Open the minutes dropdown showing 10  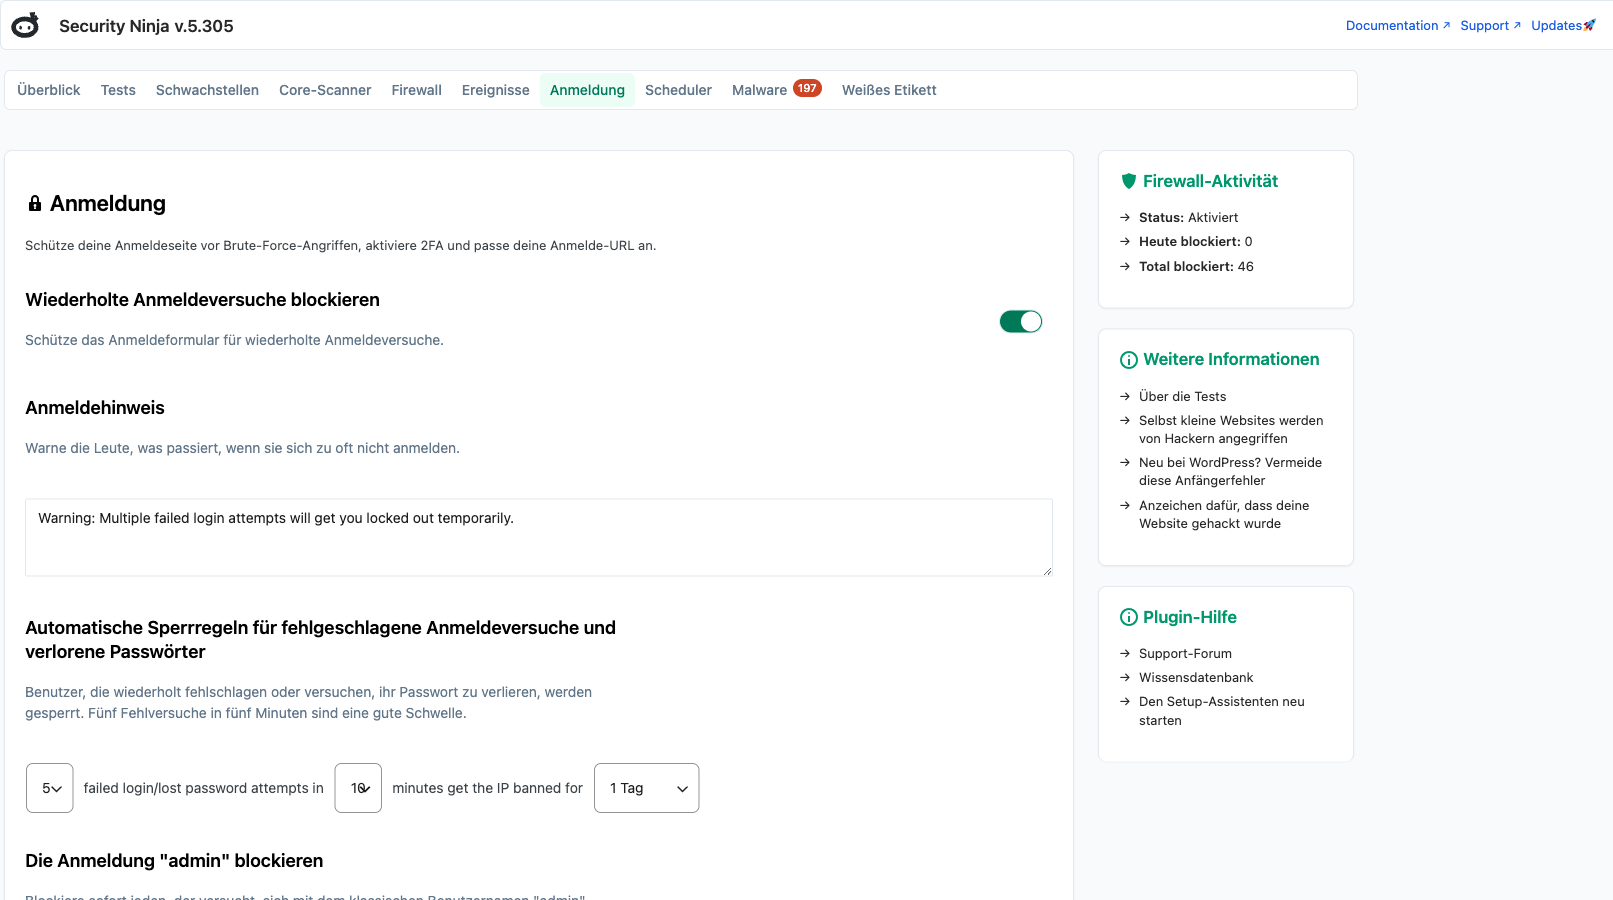358,788
